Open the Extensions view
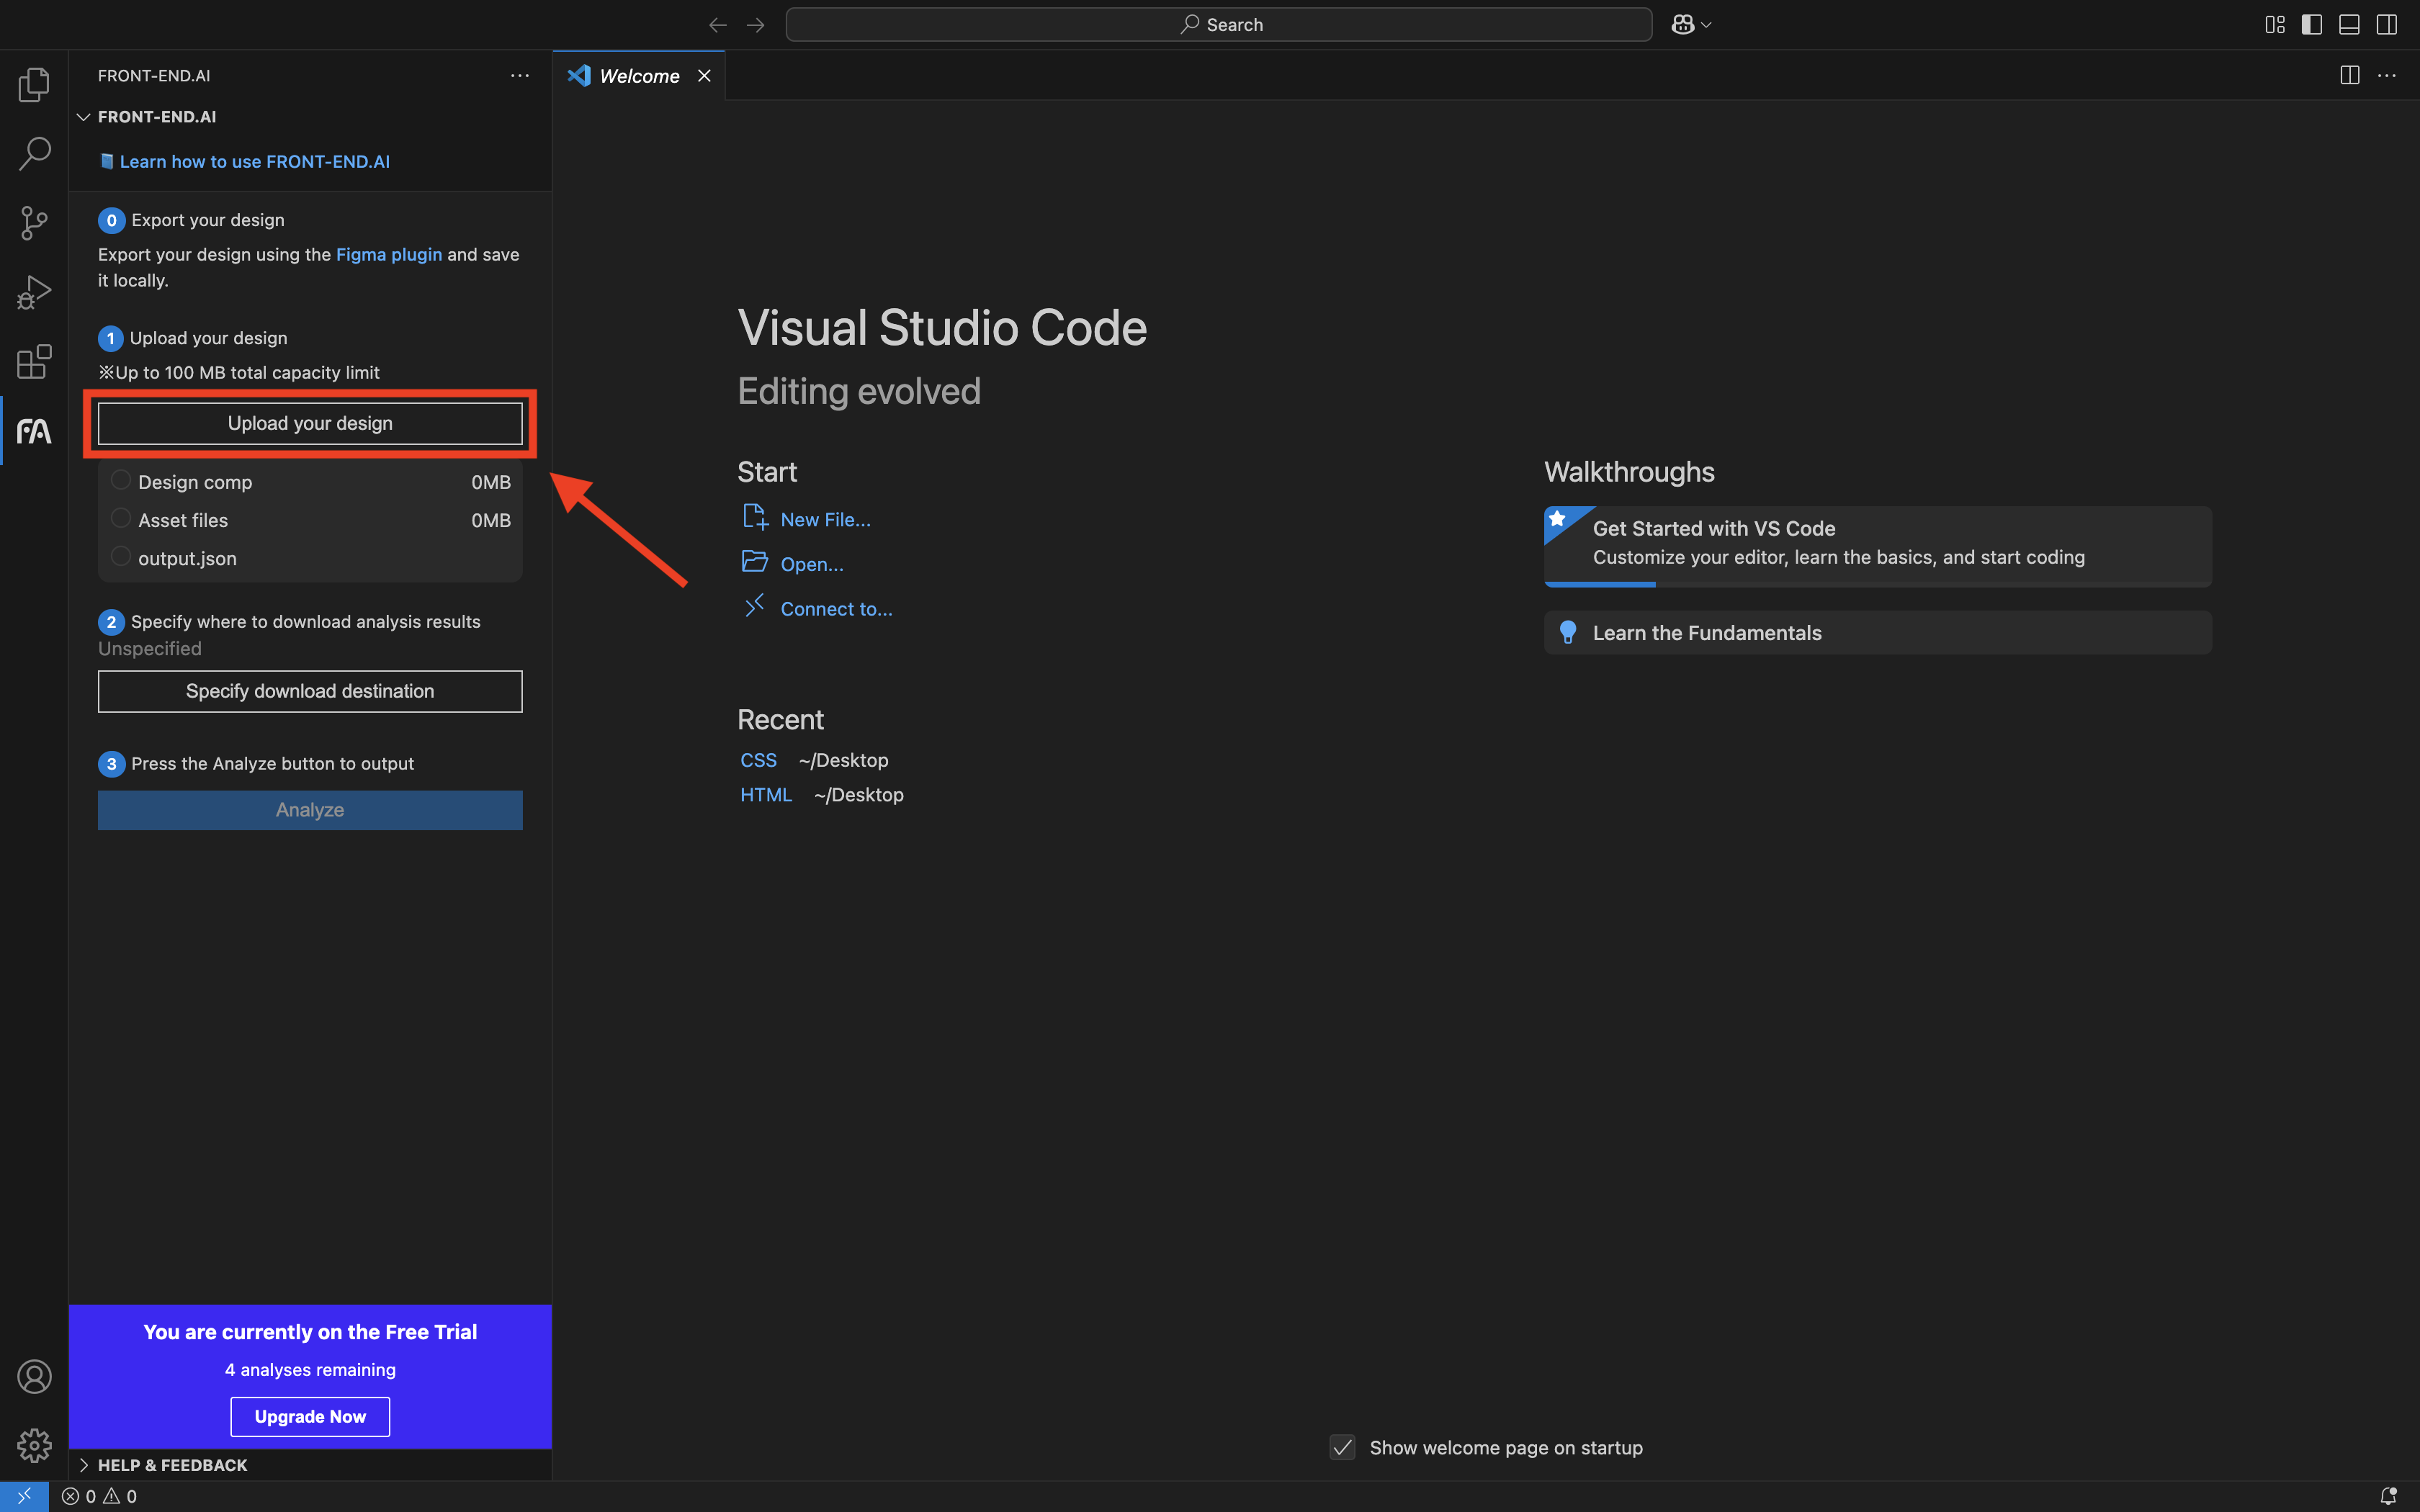This screenshot has width=2420, height=1512. pyautogui.click(x=34, y=362)
